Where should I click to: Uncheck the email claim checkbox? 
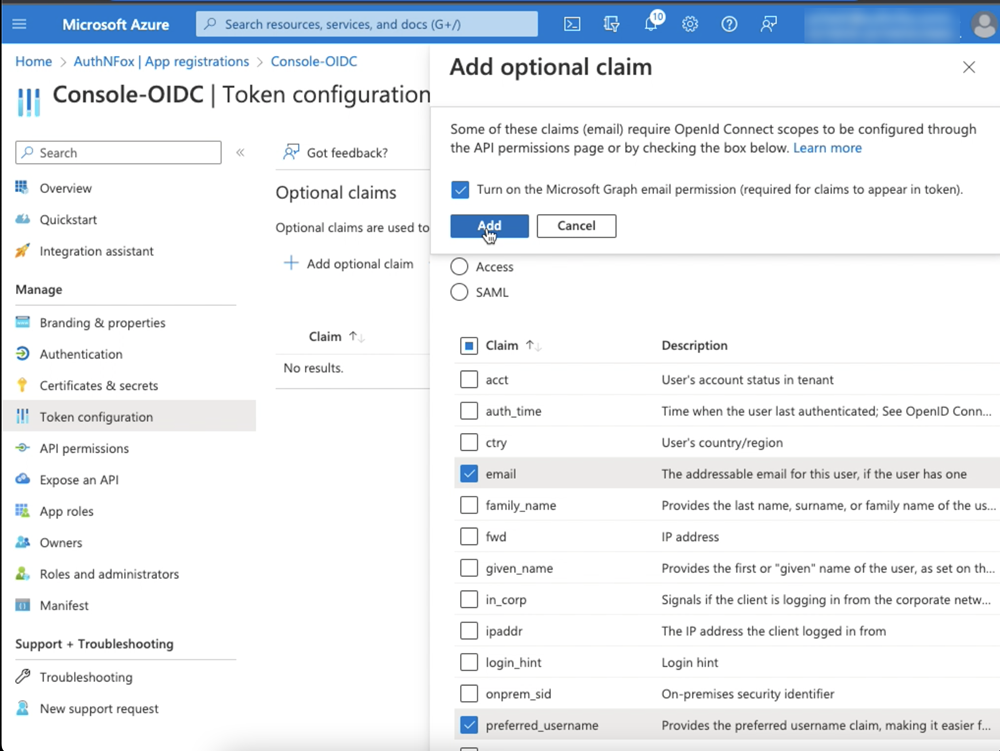point(469,474)
